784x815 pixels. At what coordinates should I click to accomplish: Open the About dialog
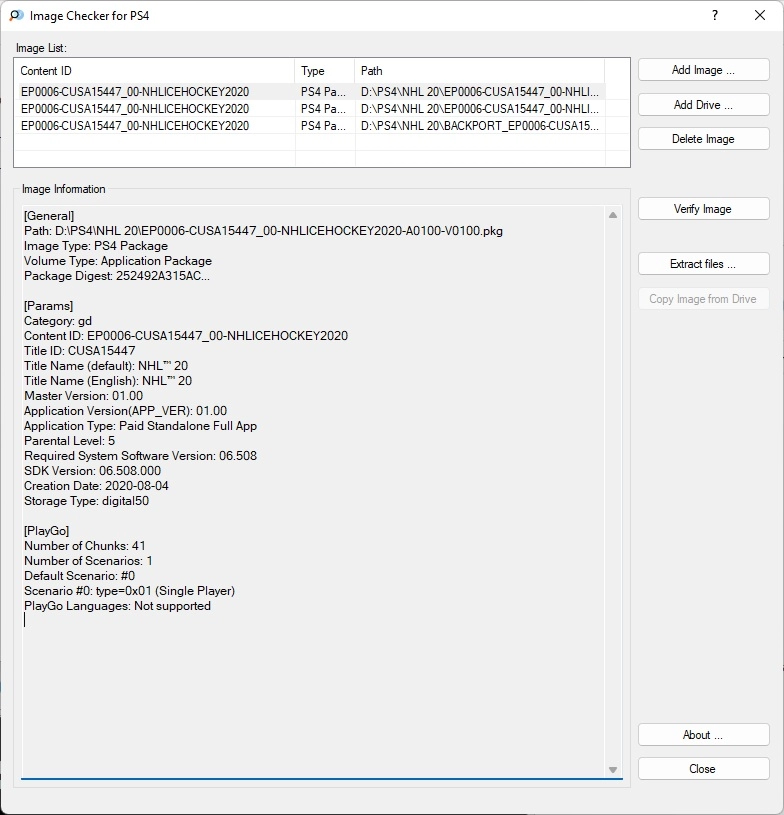pyautogui.click(x=703, y=735)
